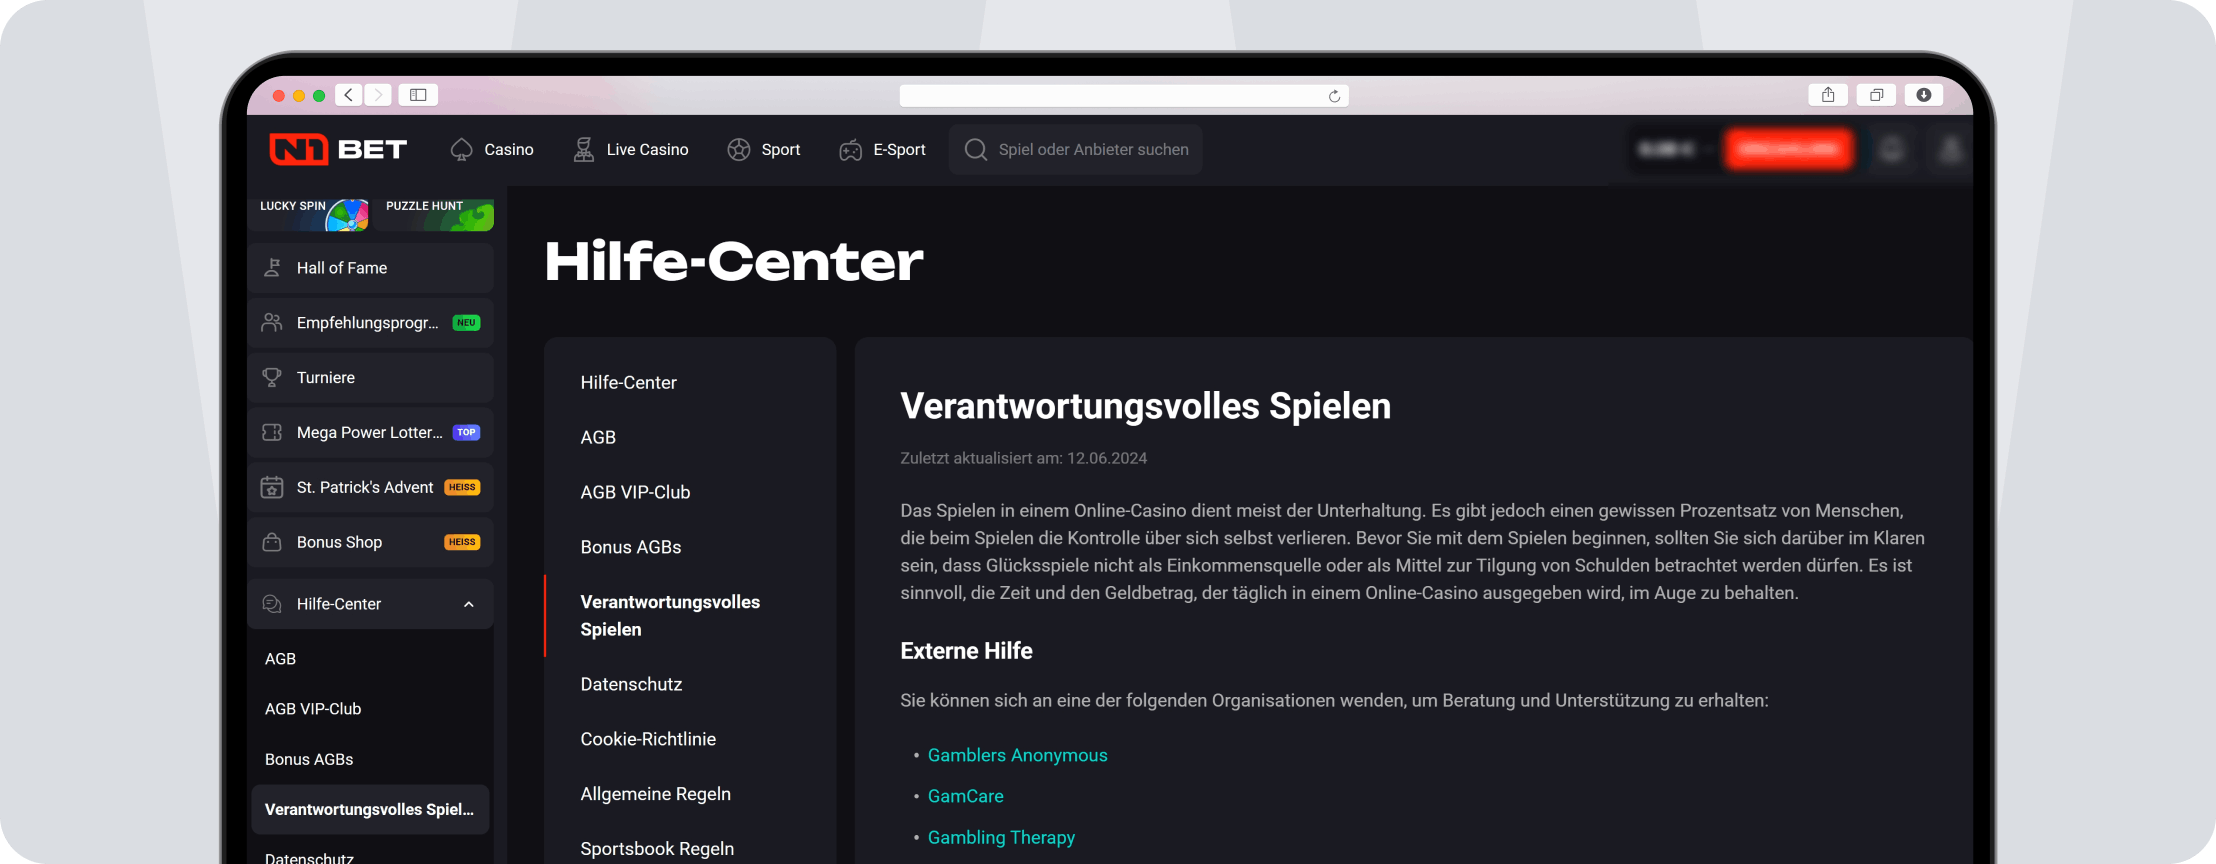
Task: Open Empfehlungsprogramm sidebar item
Action: pos(371,323)
